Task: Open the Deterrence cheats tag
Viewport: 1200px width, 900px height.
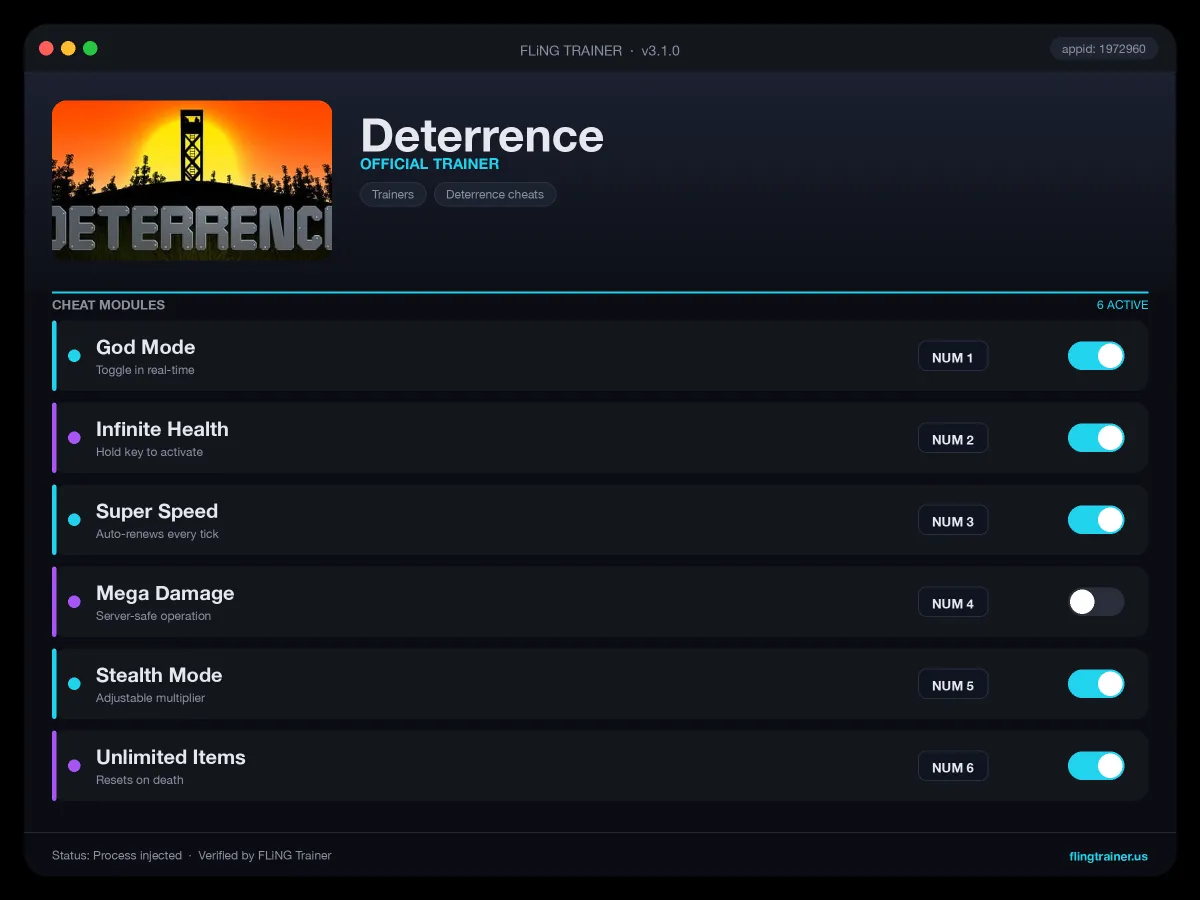Action: (x=495, y=194)
